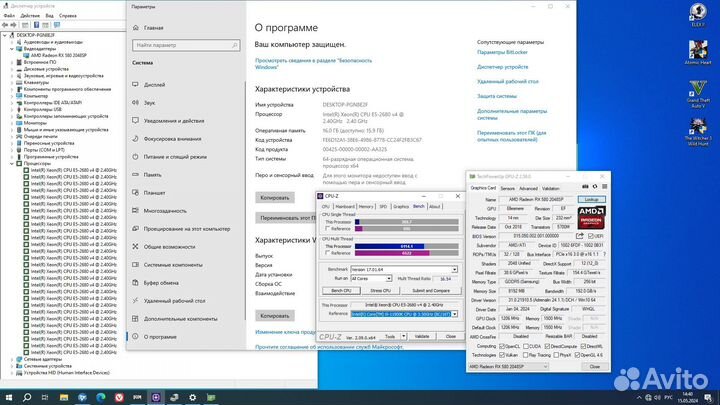Viewport: 720px width, 405px height.
Task: Open Microsoft Edge from taskbar
Action: pyautogui.click(x=101, y=397)
